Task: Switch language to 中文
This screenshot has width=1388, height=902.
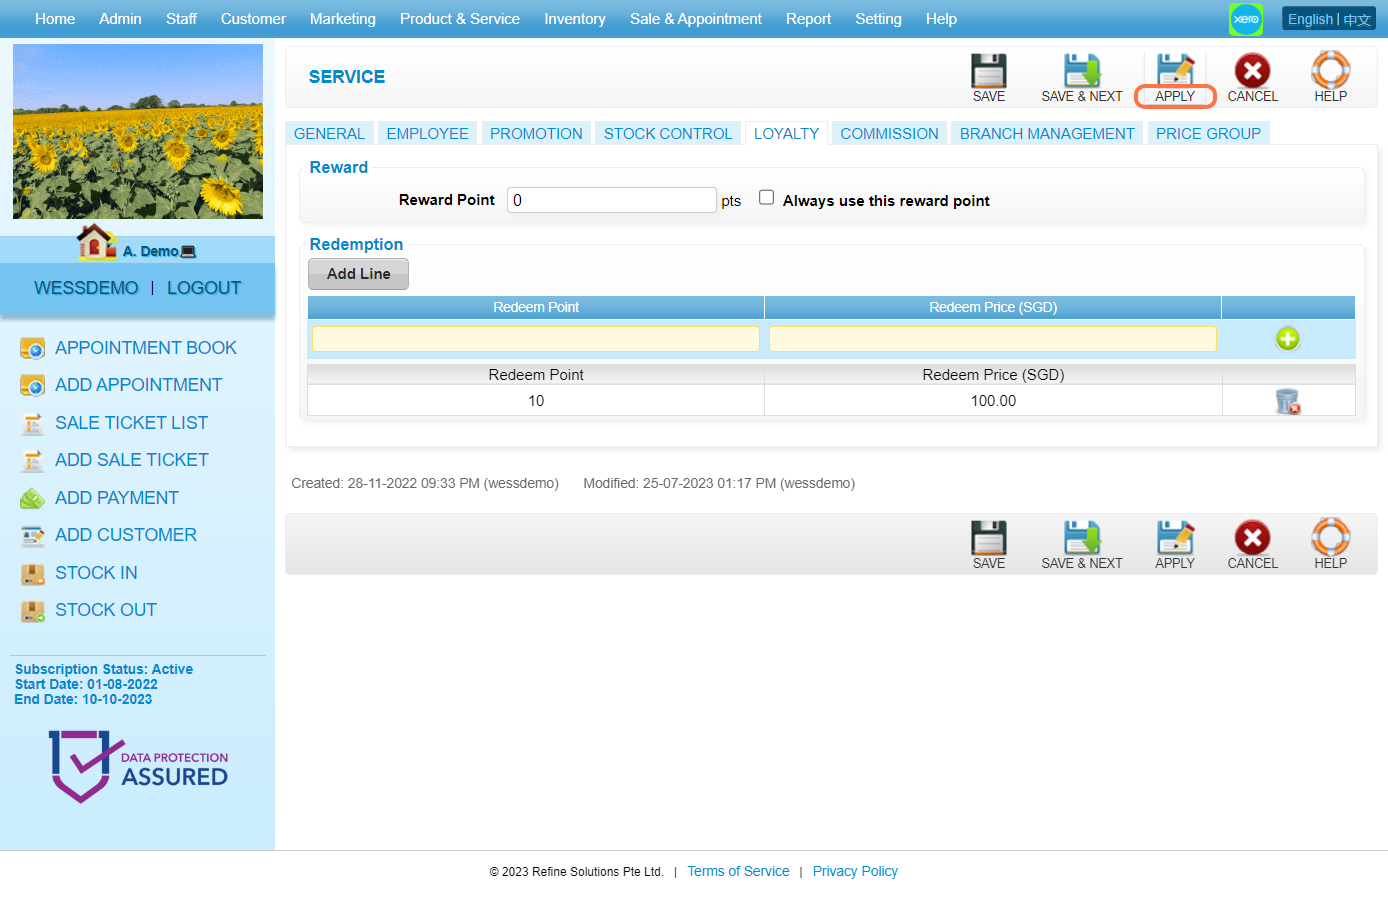Action: pos(1357,19)
